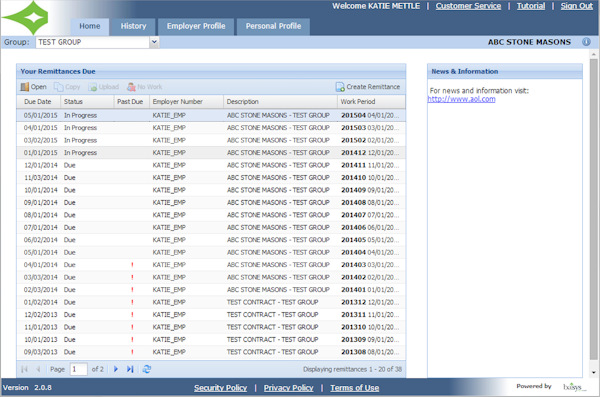Select the 03/02/2015 remittance row
The height and width of the screenshot is (397, 600).
tap(211, 140)
